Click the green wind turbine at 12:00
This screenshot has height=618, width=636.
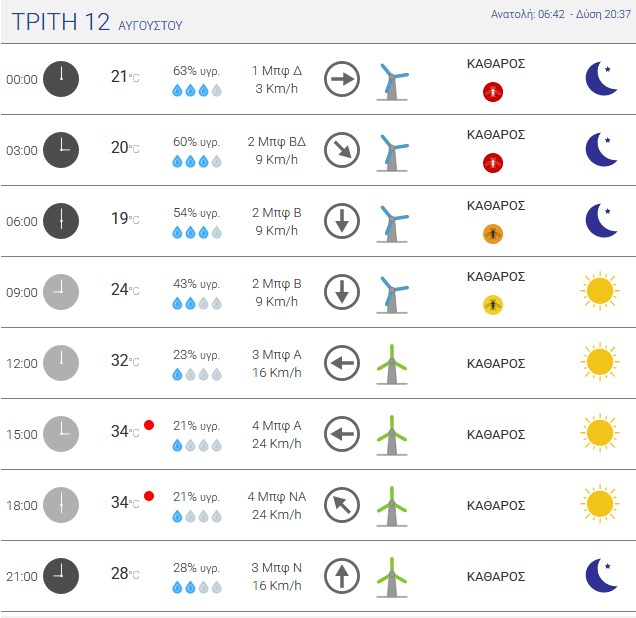click(392, 364)
